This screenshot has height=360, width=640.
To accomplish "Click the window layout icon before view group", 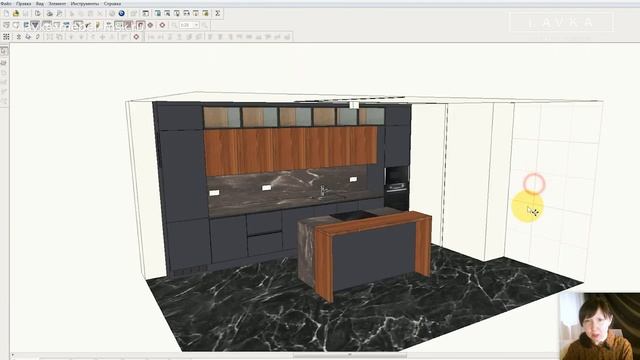I will [146, 13].
